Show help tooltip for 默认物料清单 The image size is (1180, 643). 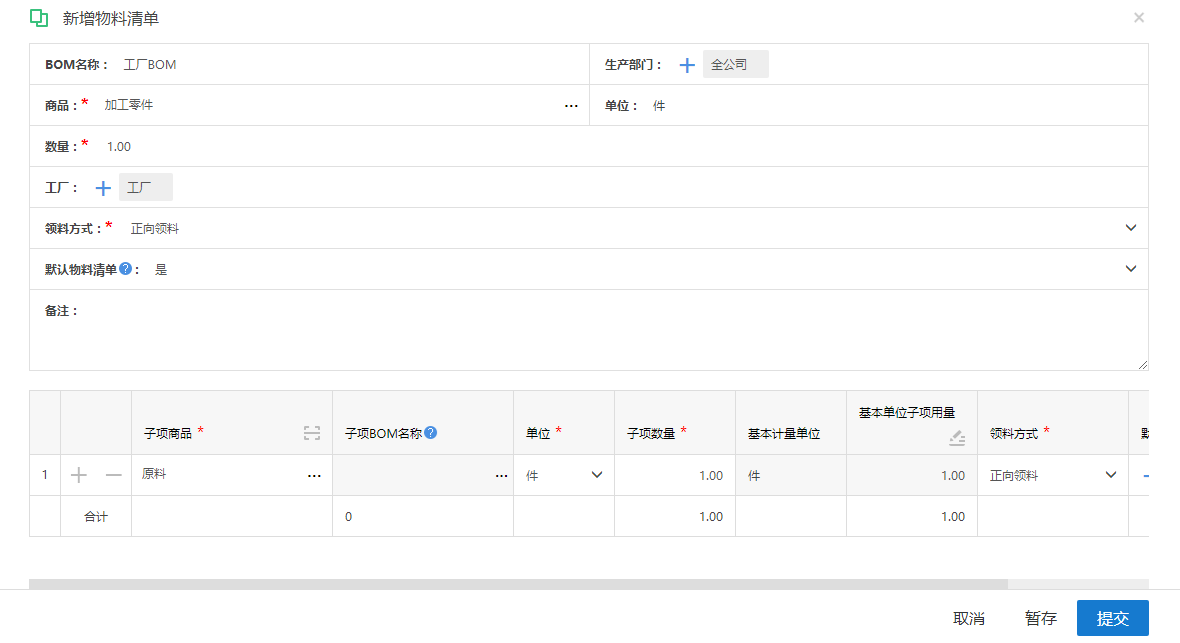[126, 269]
